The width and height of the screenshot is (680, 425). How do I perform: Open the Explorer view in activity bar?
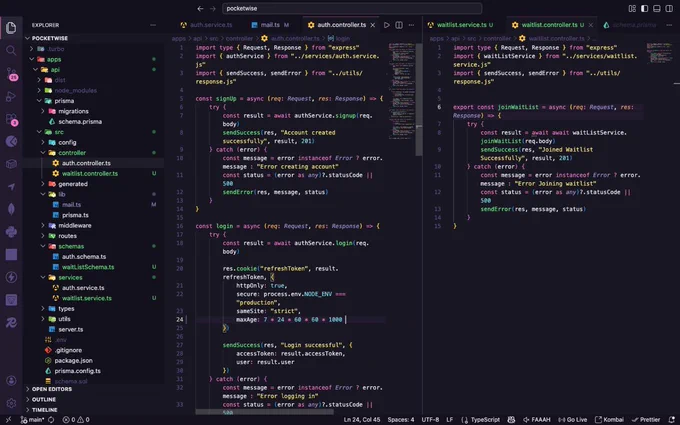[11, 28]
